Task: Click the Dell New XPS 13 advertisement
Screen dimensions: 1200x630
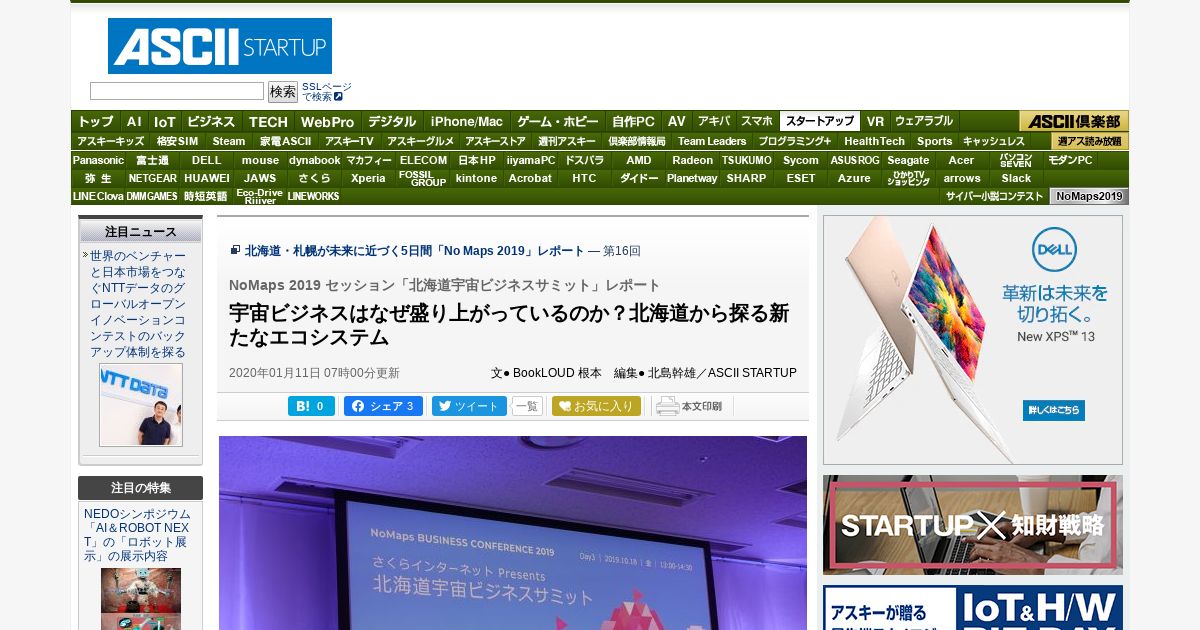Action: pos(973,340)
